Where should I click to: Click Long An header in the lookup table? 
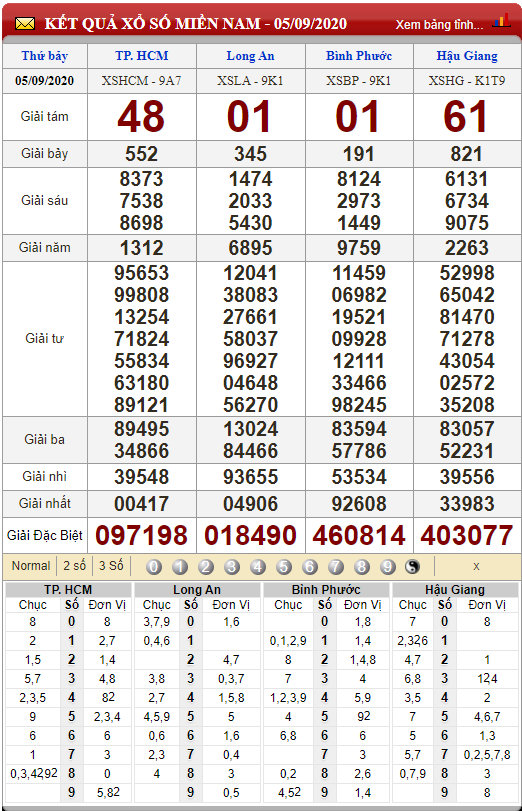coord(197,590)
